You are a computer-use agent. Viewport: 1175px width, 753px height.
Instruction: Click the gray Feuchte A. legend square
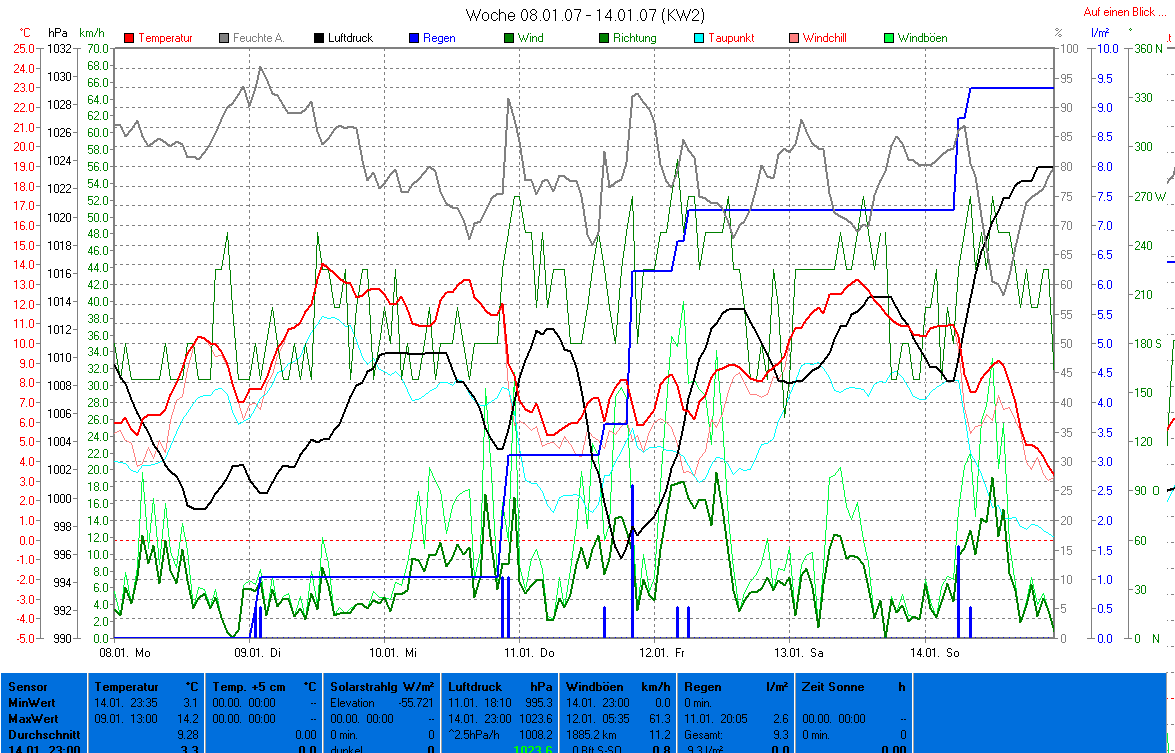click(225, 38)
